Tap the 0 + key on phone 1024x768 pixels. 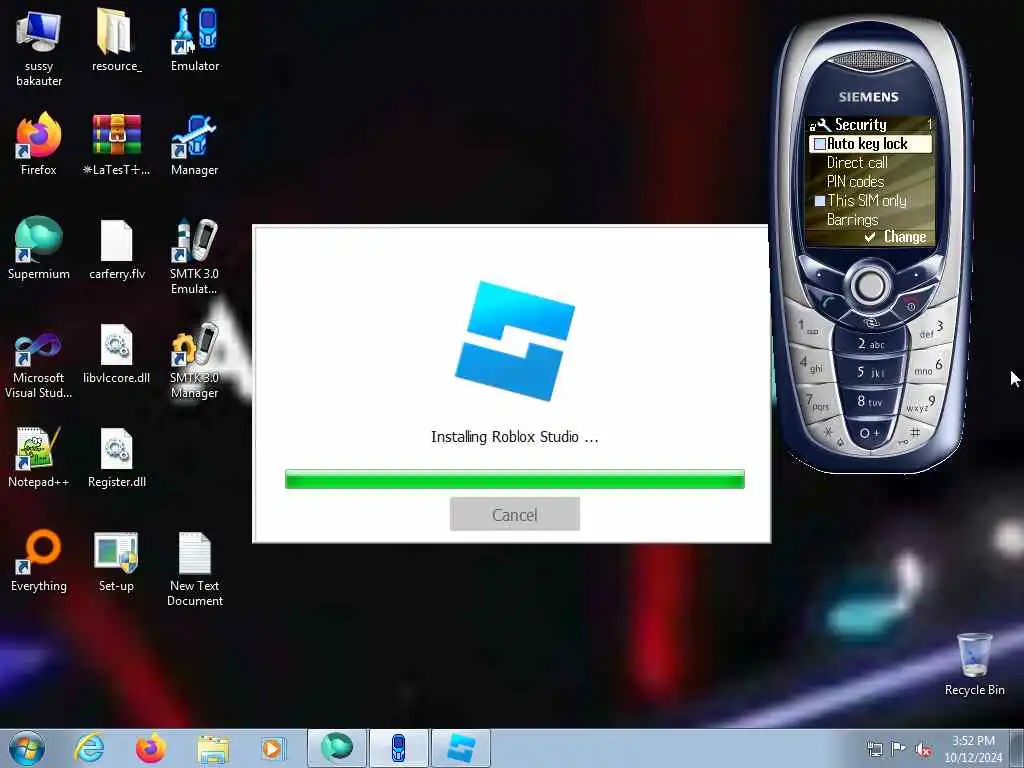click(x=869, y=433)
